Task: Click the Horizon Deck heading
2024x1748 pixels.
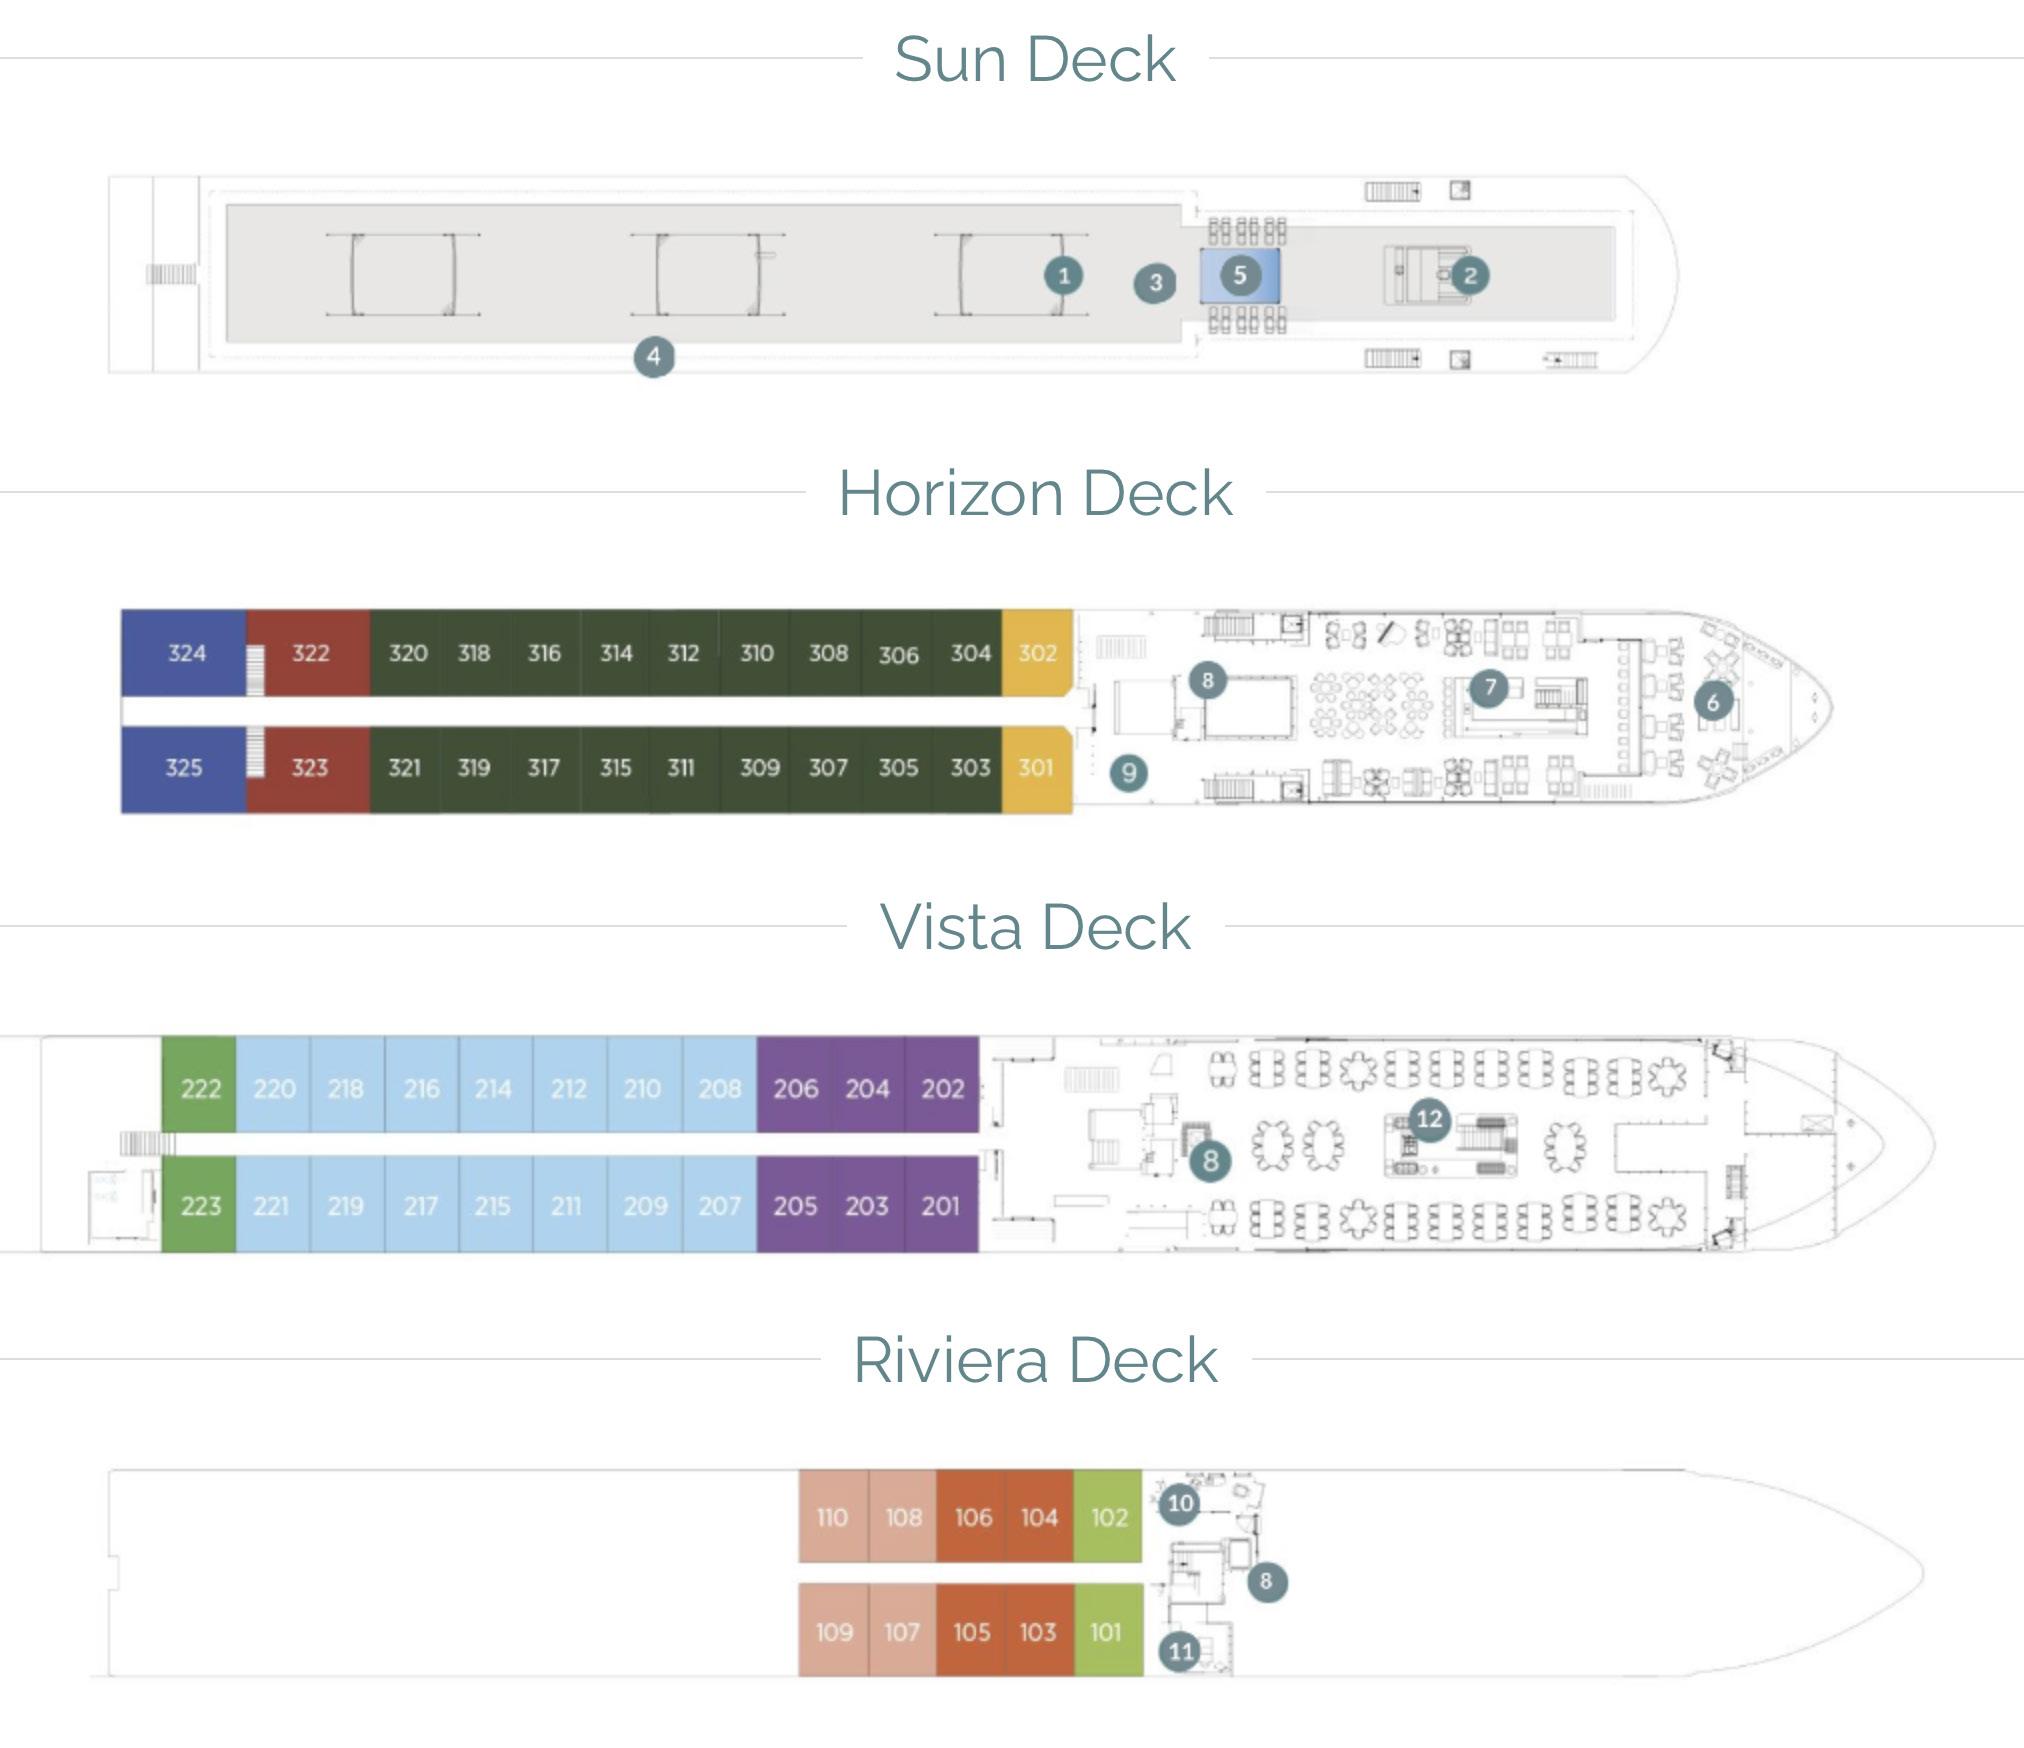Action: (x=1035, y=493)
